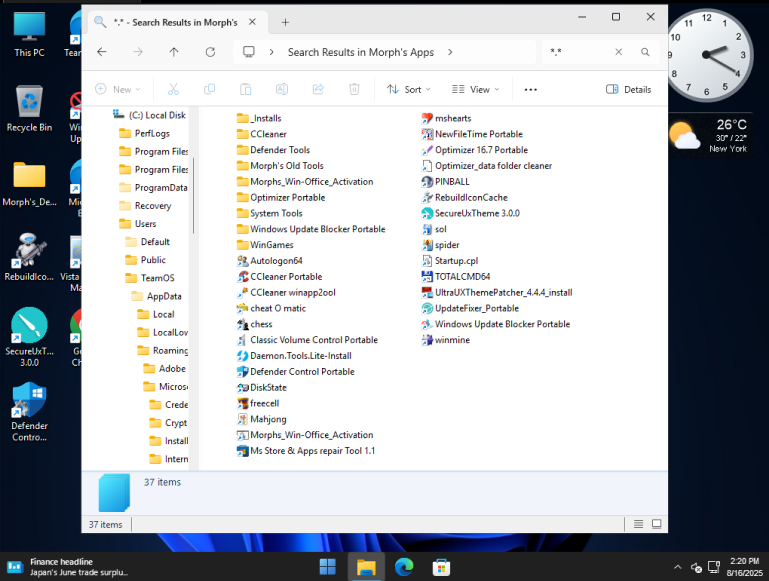
Task: Select DiskState application
Action: coord(261,387)
